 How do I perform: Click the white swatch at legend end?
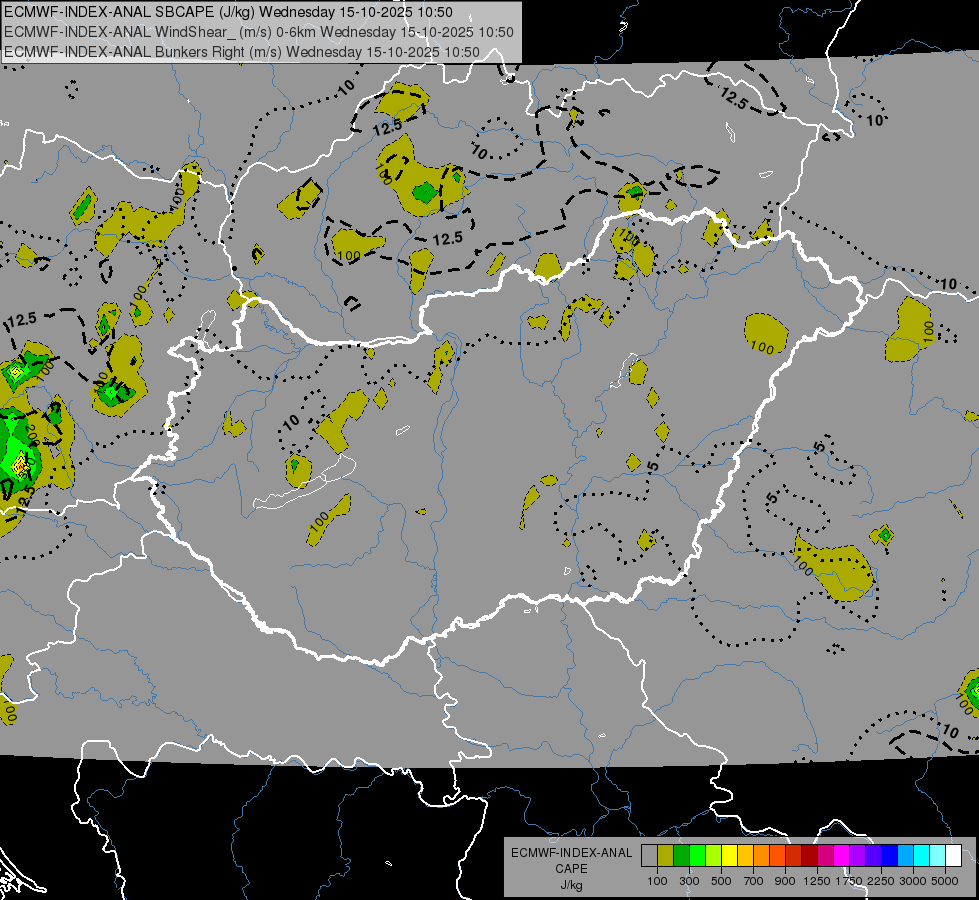(x=953, y=856)
